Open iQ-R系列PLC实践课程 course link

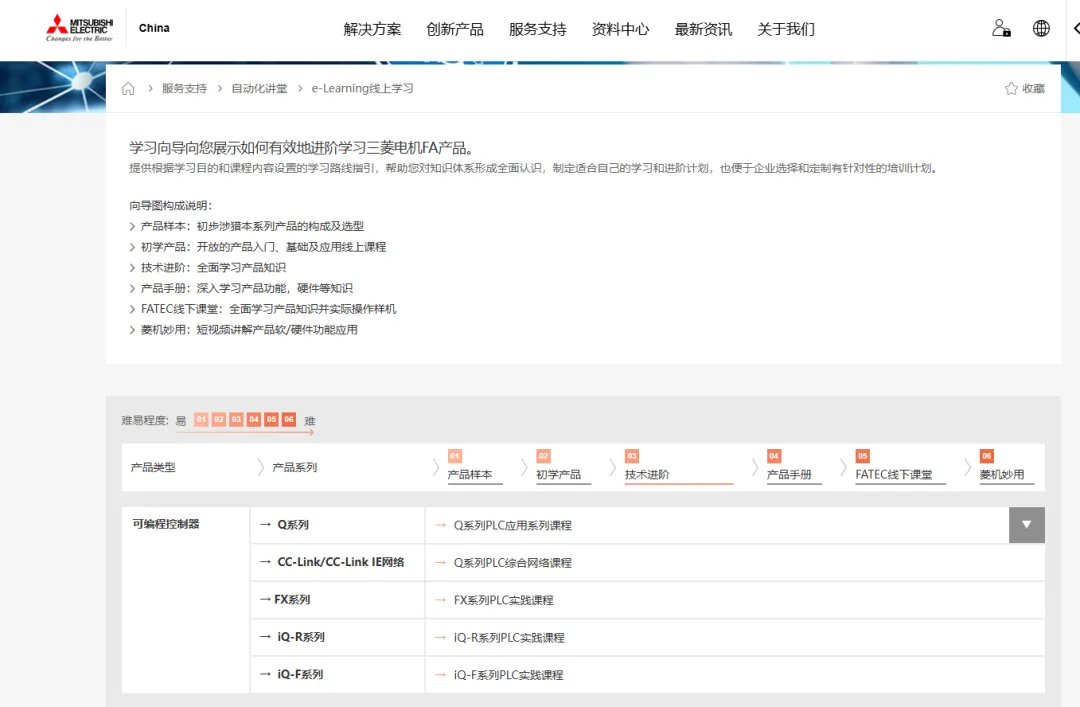[509, 637]
